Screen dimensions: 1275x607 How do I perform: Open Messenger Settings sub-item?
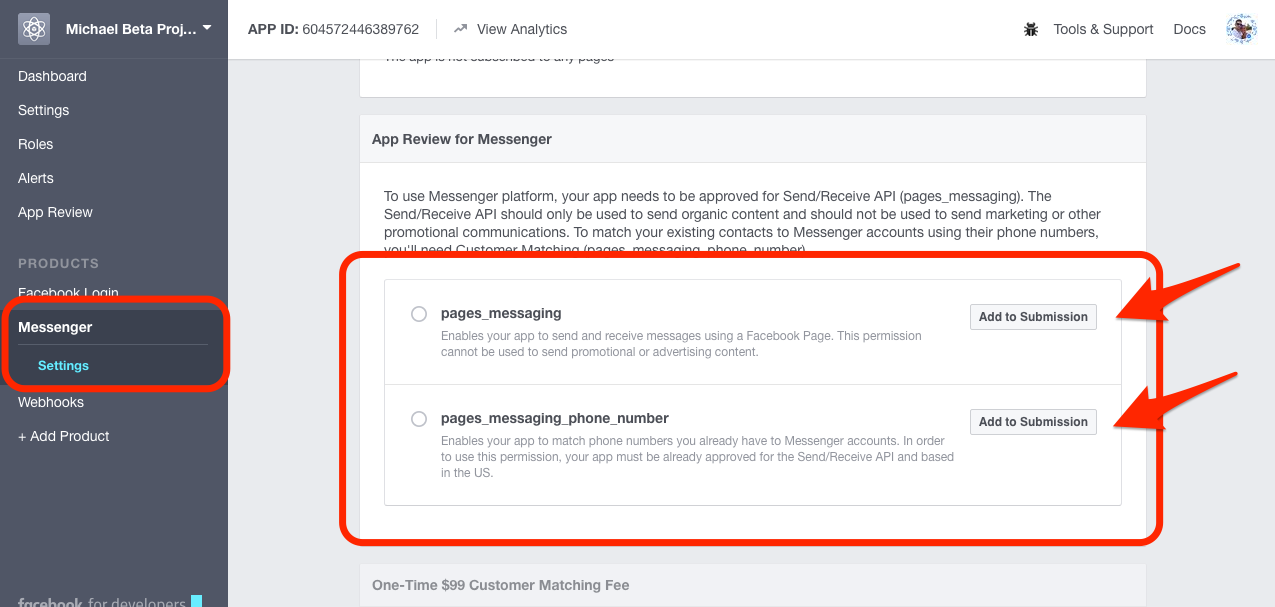point(63,365)
